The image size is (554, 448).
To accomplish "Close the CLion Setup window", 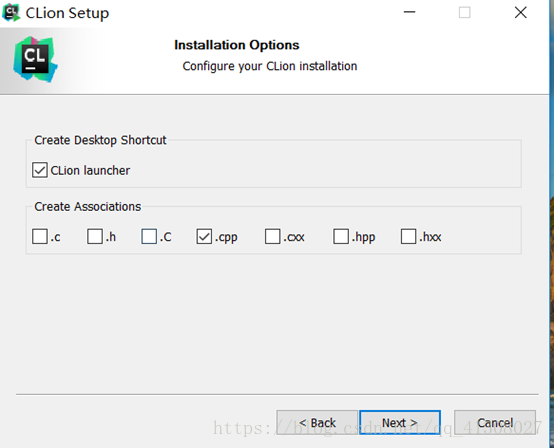I will (520, 12).
